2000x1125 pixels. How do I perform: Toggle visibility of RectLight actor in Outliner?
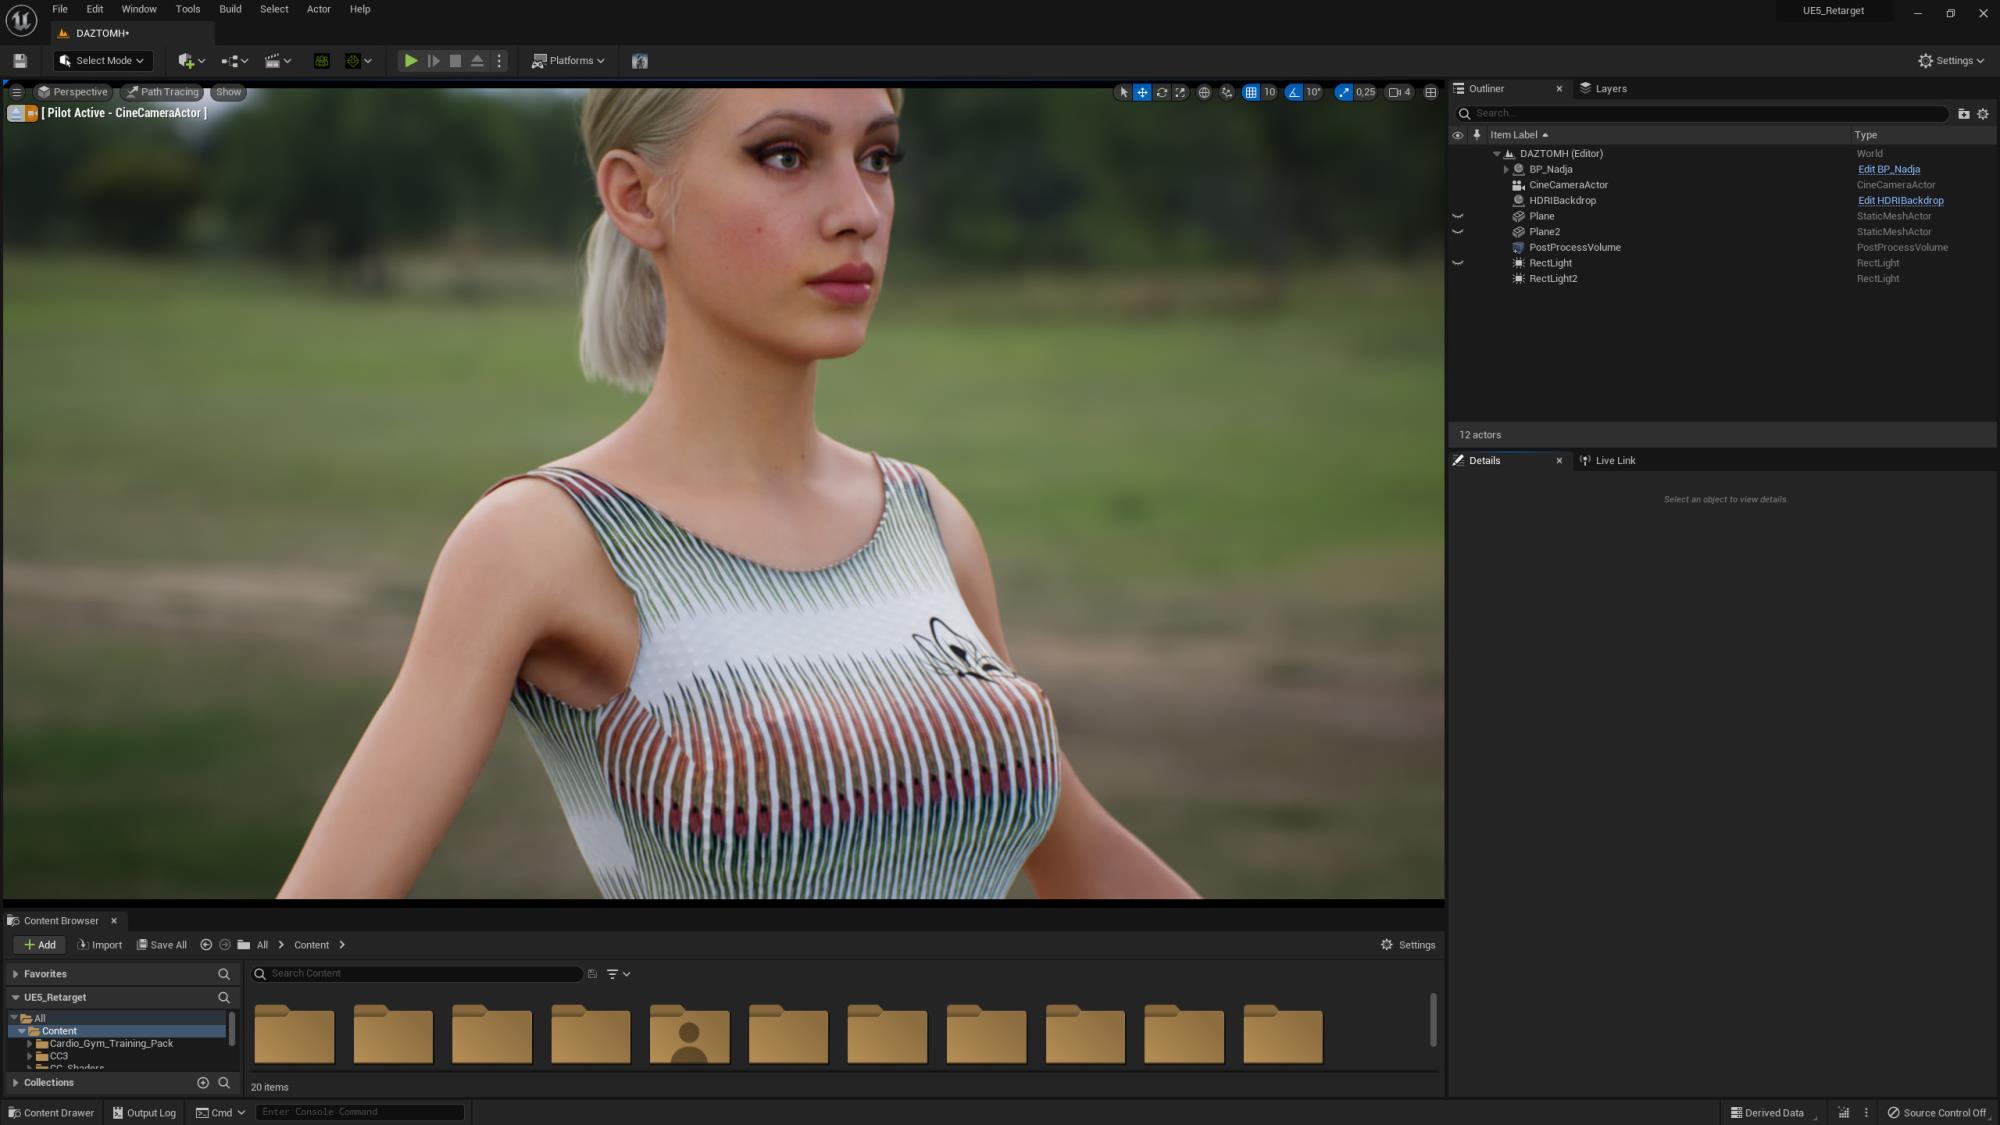coord(1458,264)
